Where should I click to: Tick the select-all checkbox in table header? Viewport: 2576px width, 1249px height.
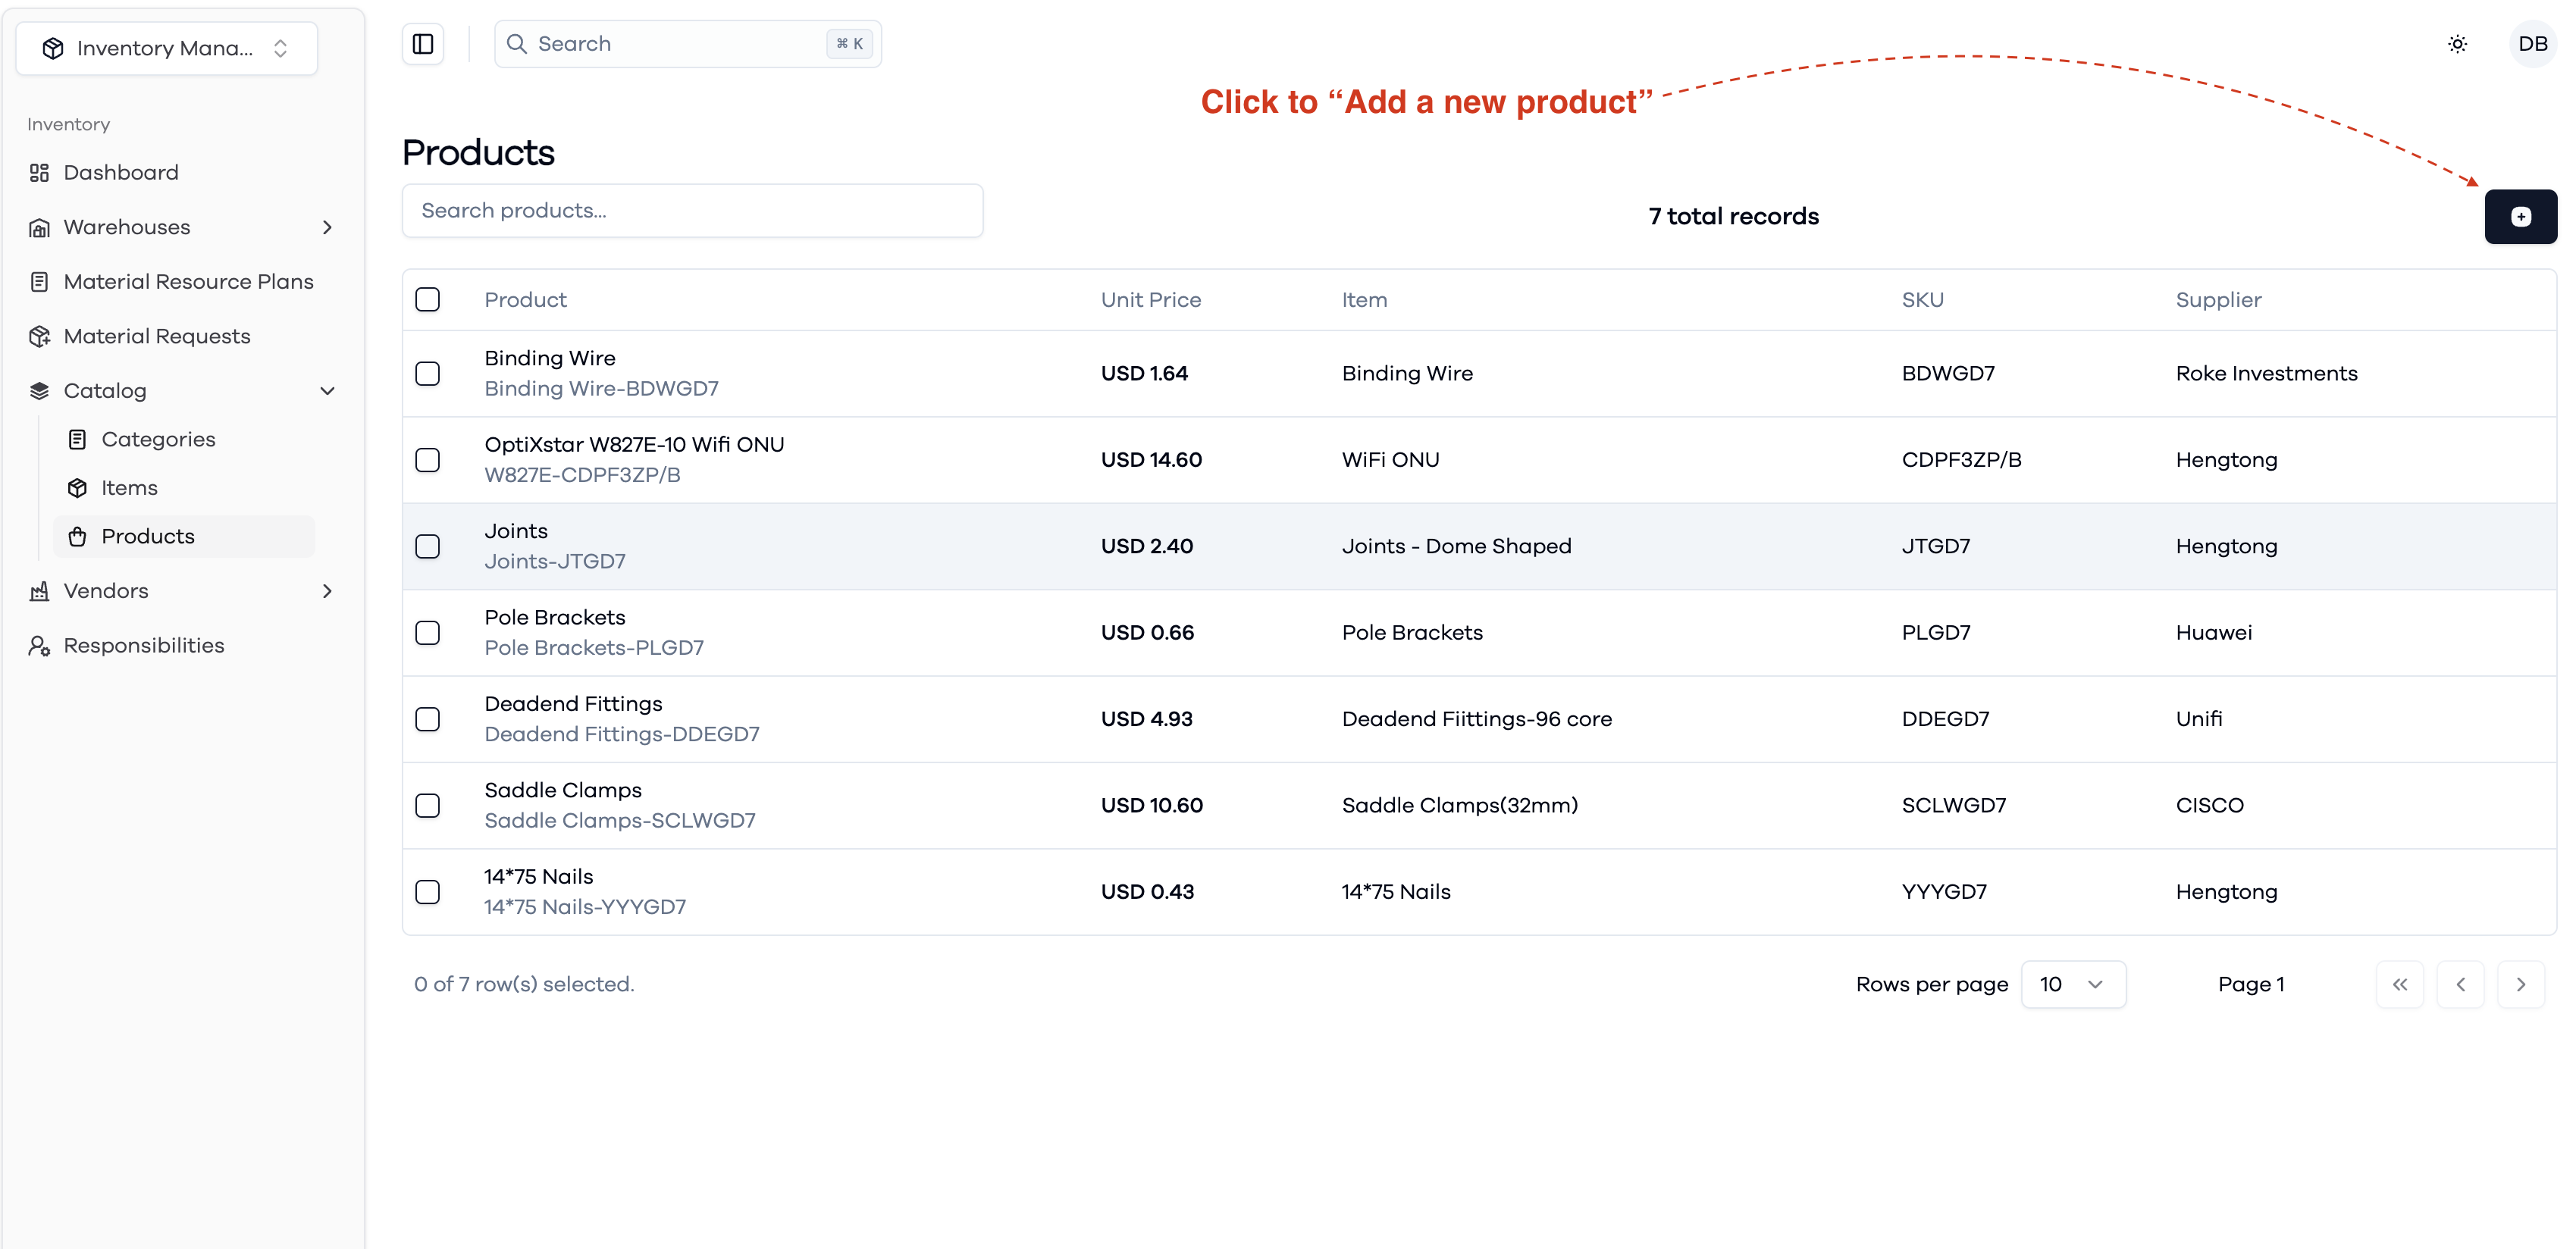tap(427, 300)
